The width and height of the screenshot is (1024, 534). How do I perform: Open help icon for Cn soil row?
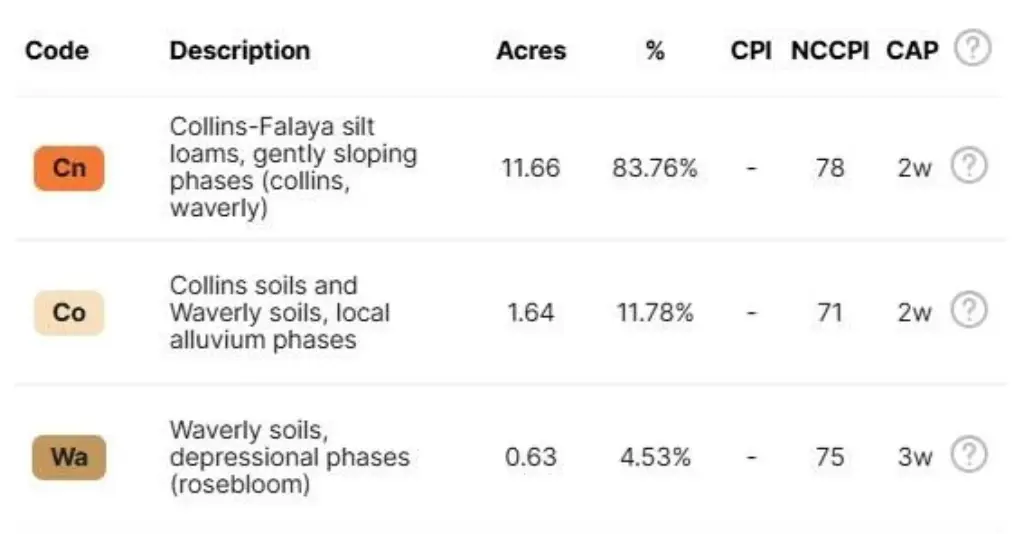[x=968, y=167]
